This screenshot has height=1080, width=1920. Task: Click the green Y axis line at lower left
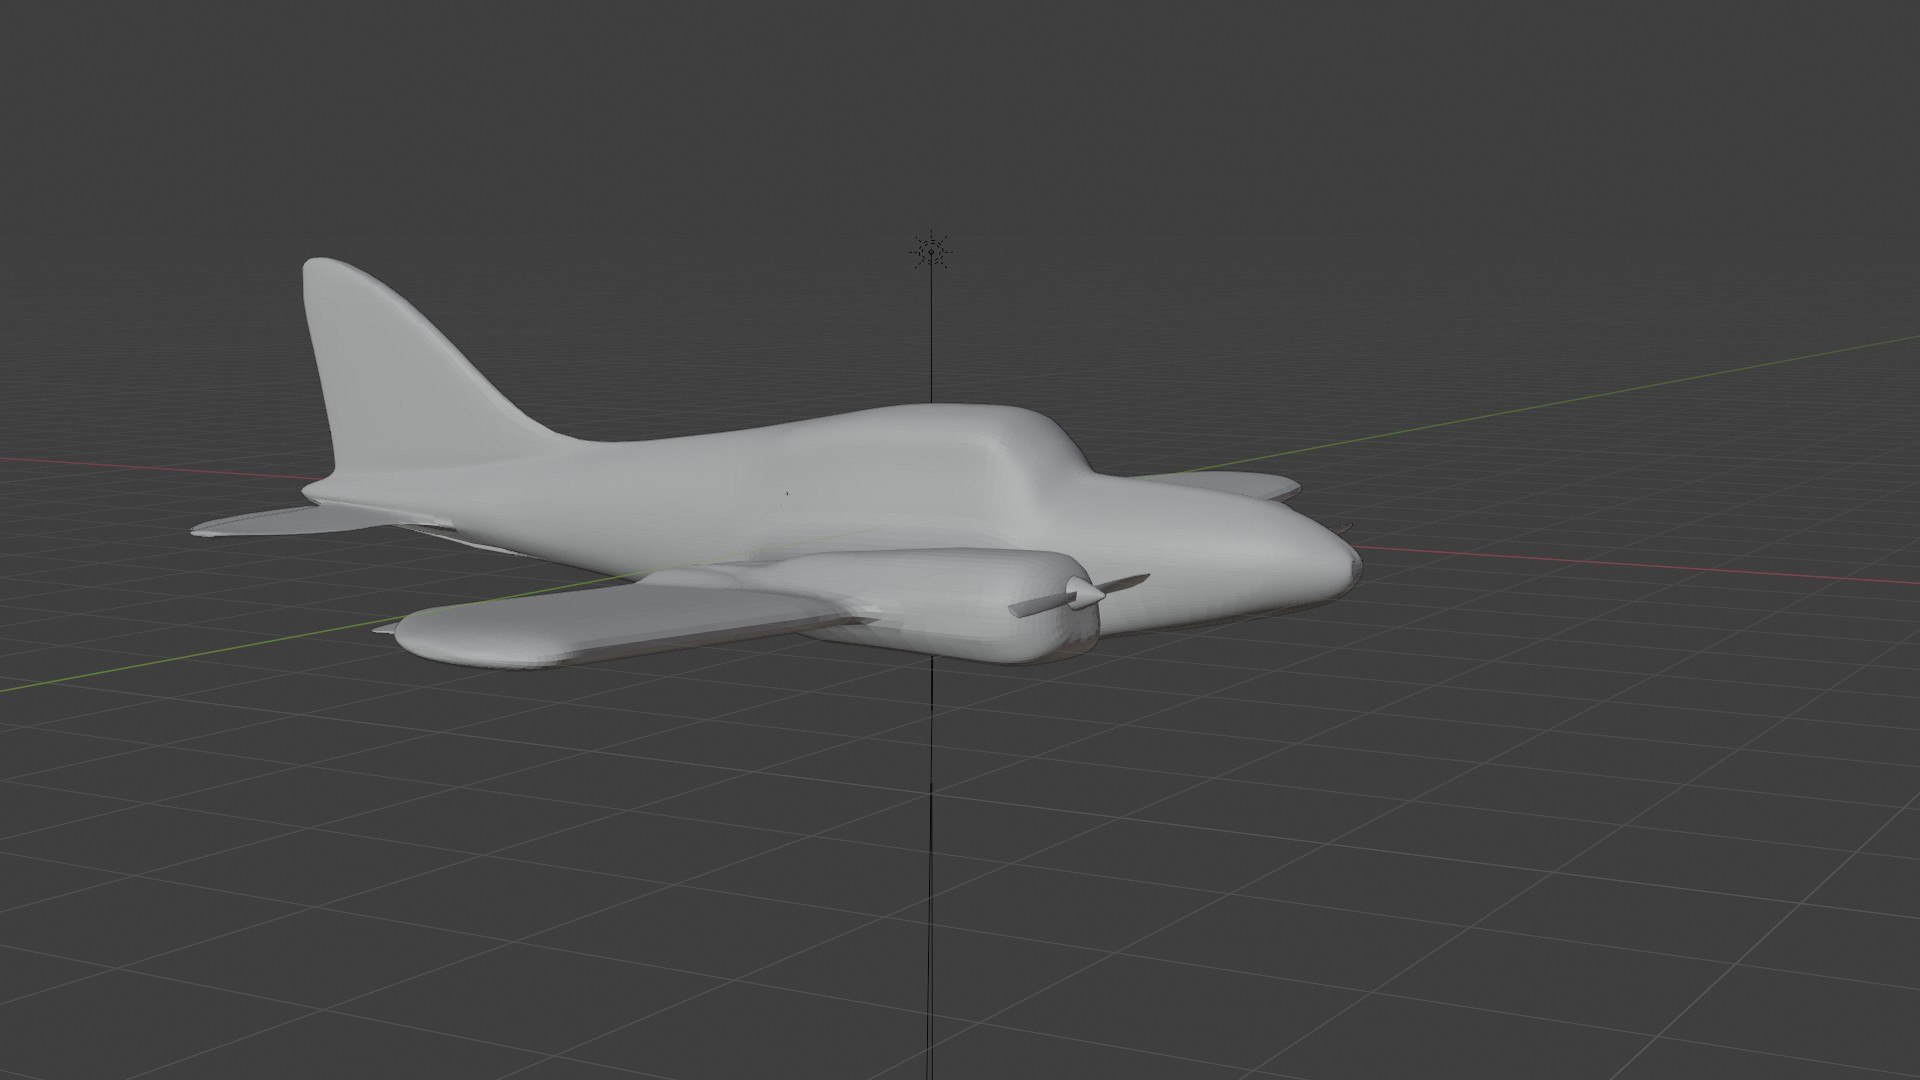click(x=200, y=656)
